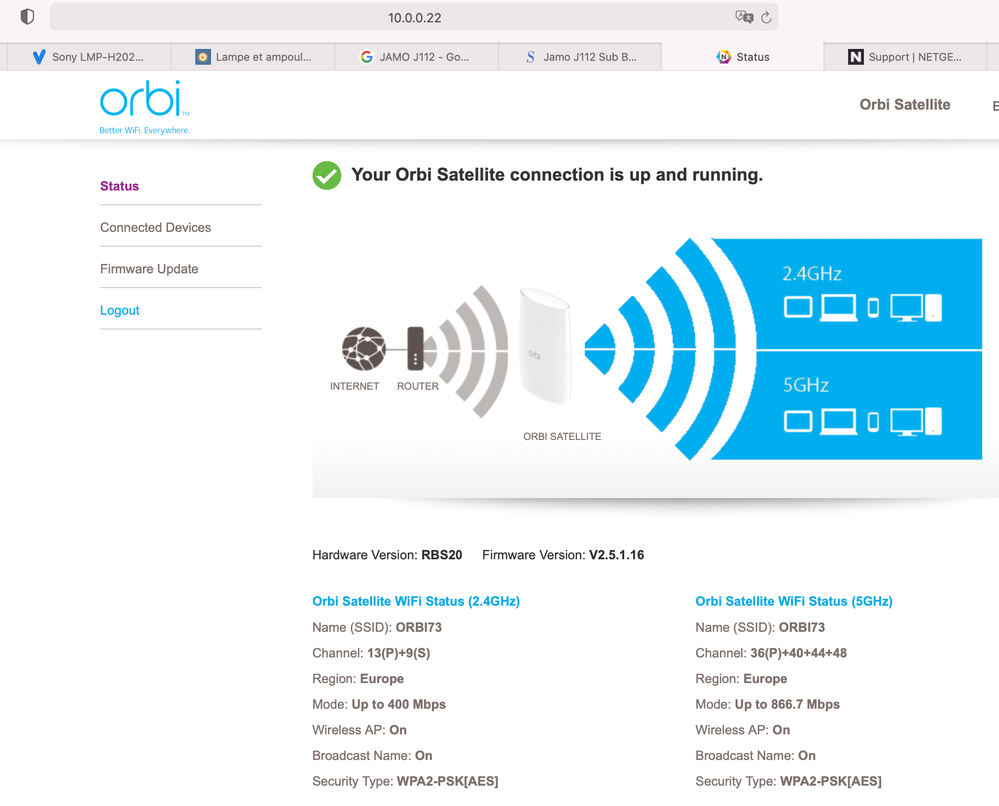The height and width of the screenshot is (806, 999).
Task: Go to Firmware Update page
Action: 149,269
